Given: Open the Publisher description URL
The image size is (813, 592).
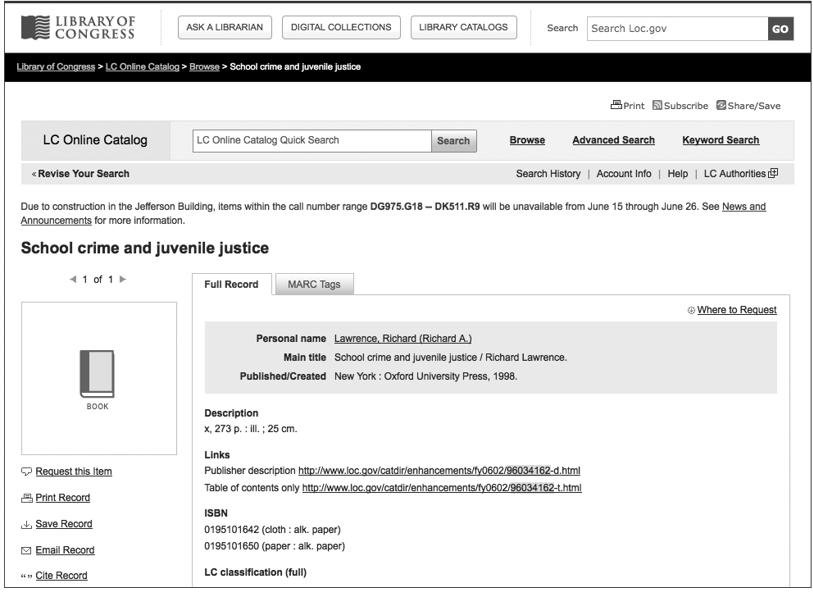Looking at the screenshot, I should pyautogui.click(x=439, y=471).
